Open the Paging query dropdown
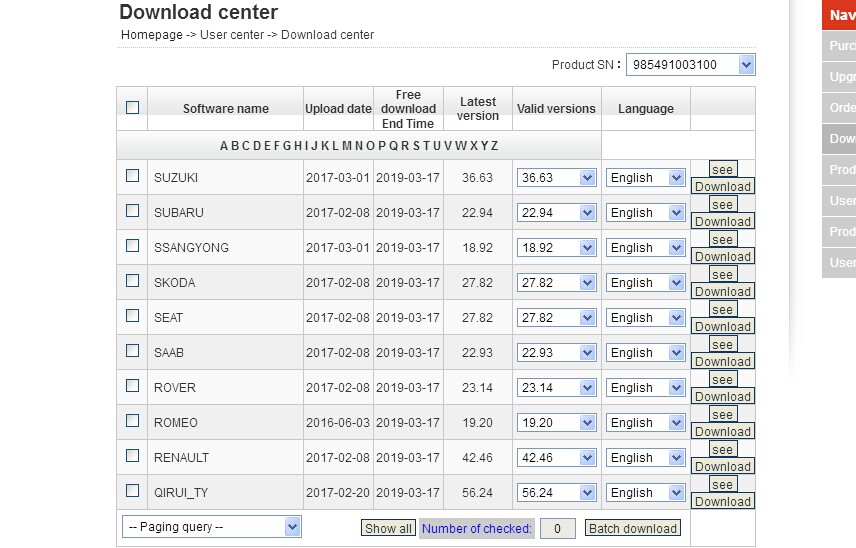Image resolution: width=856 pixels, height=548 pixels. pos(212,527)
